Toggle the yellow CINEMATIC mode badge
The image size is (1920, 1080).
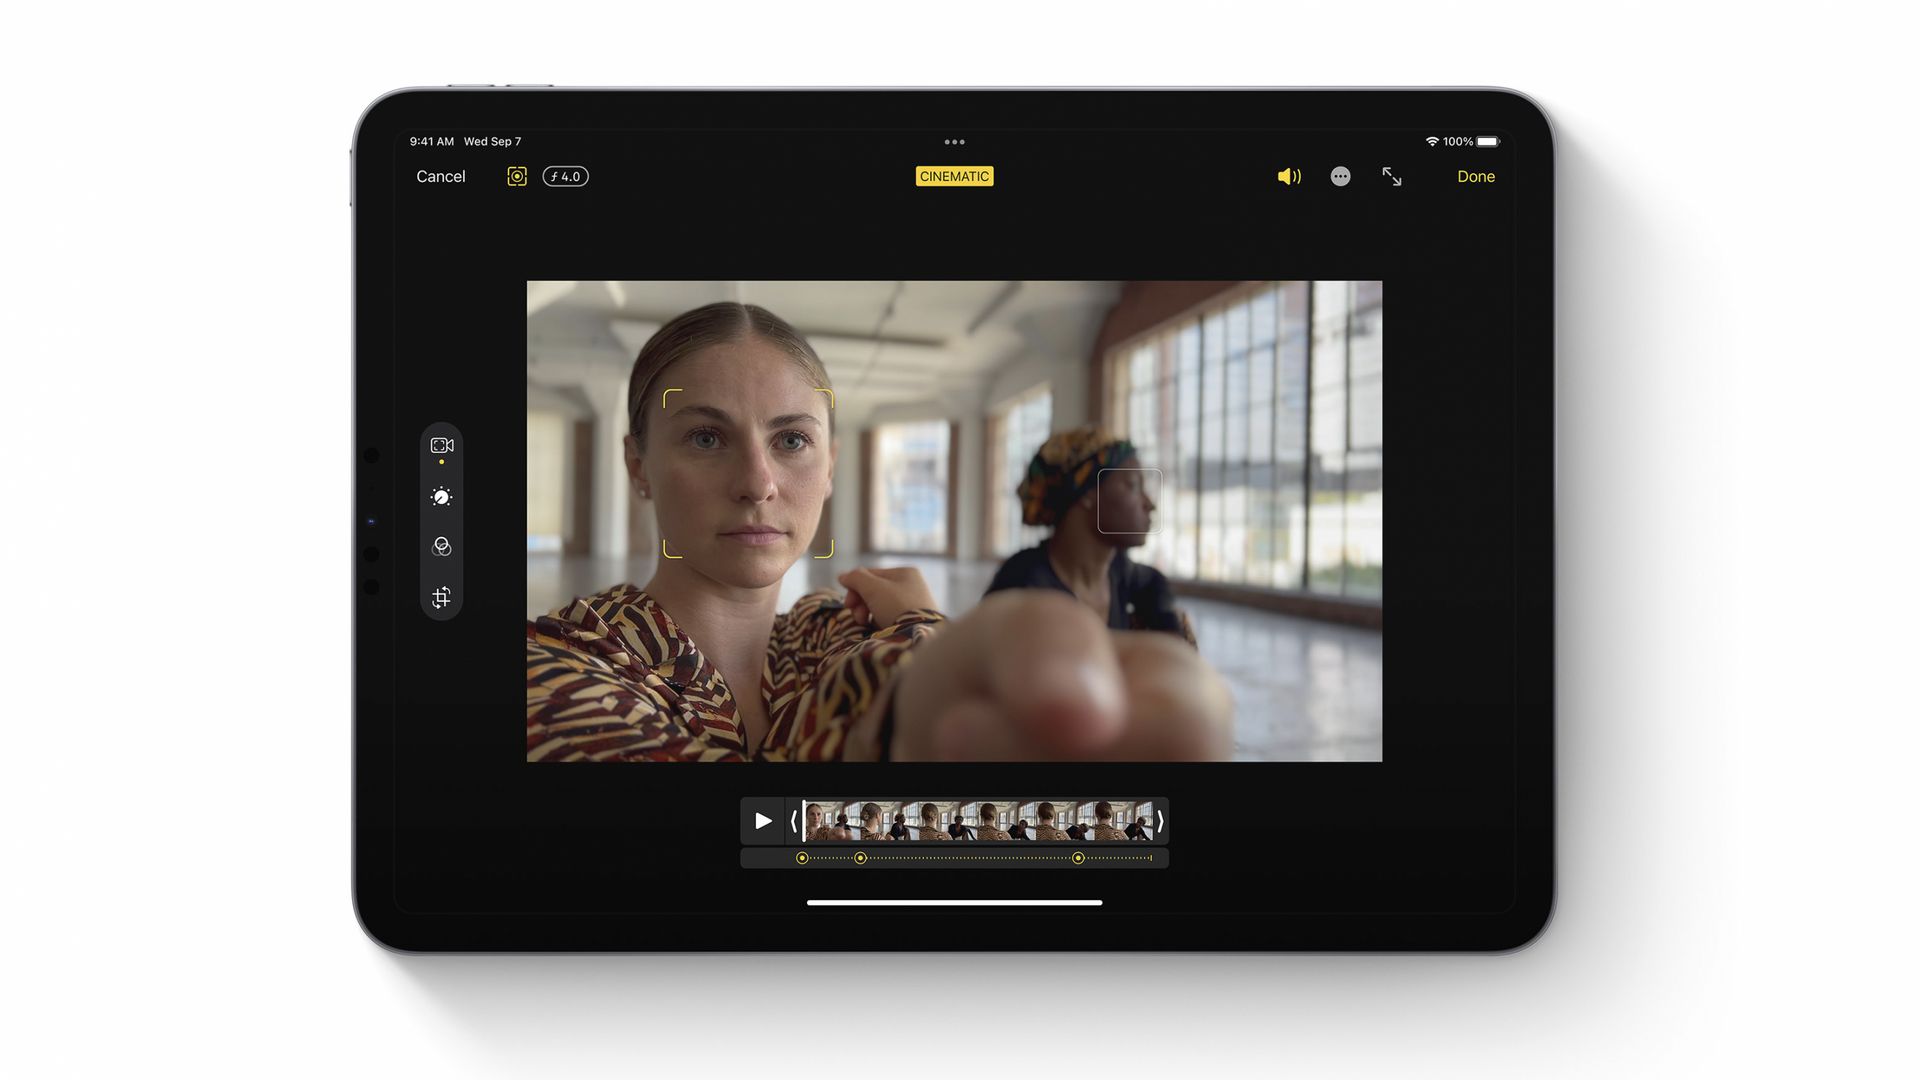954,176
